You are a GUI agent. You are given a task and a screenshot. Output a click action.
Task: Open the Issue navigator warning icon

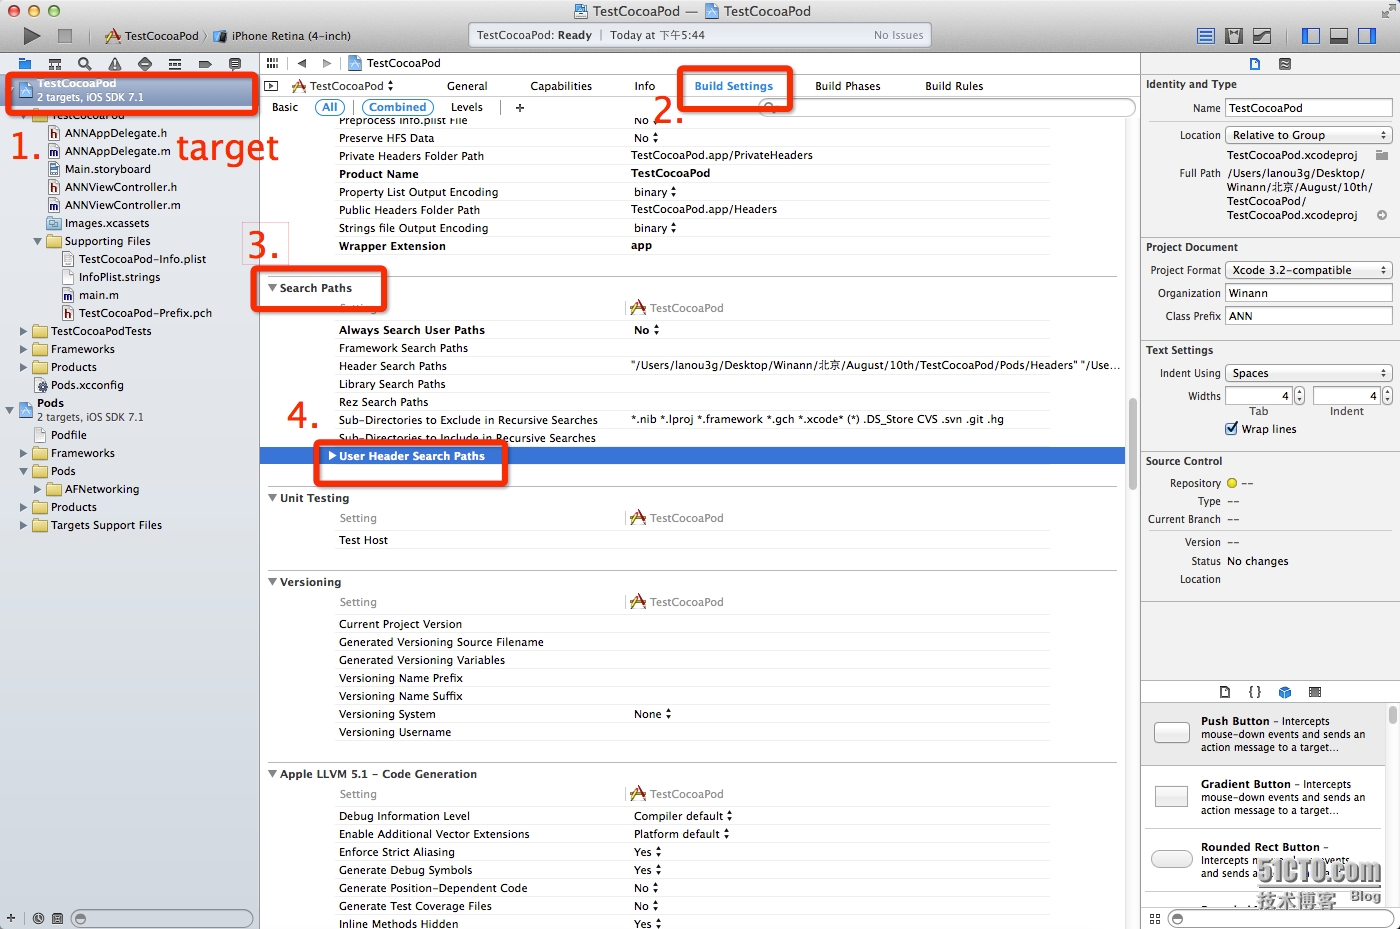click(115, 63)
